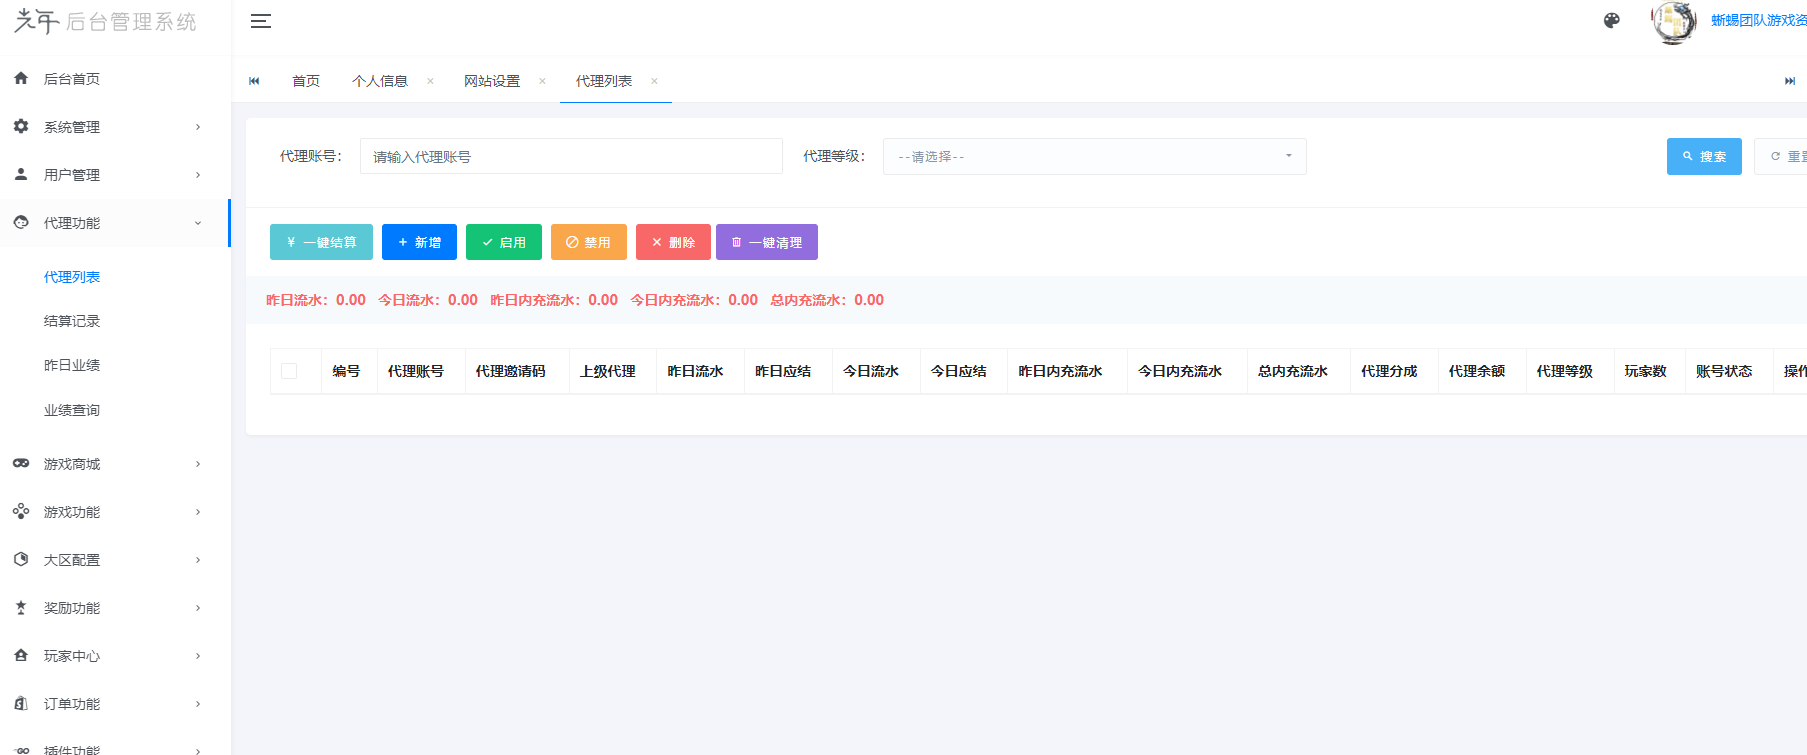
Task: Open 结算记录 in the sidebar
Action: pos(72,321)
